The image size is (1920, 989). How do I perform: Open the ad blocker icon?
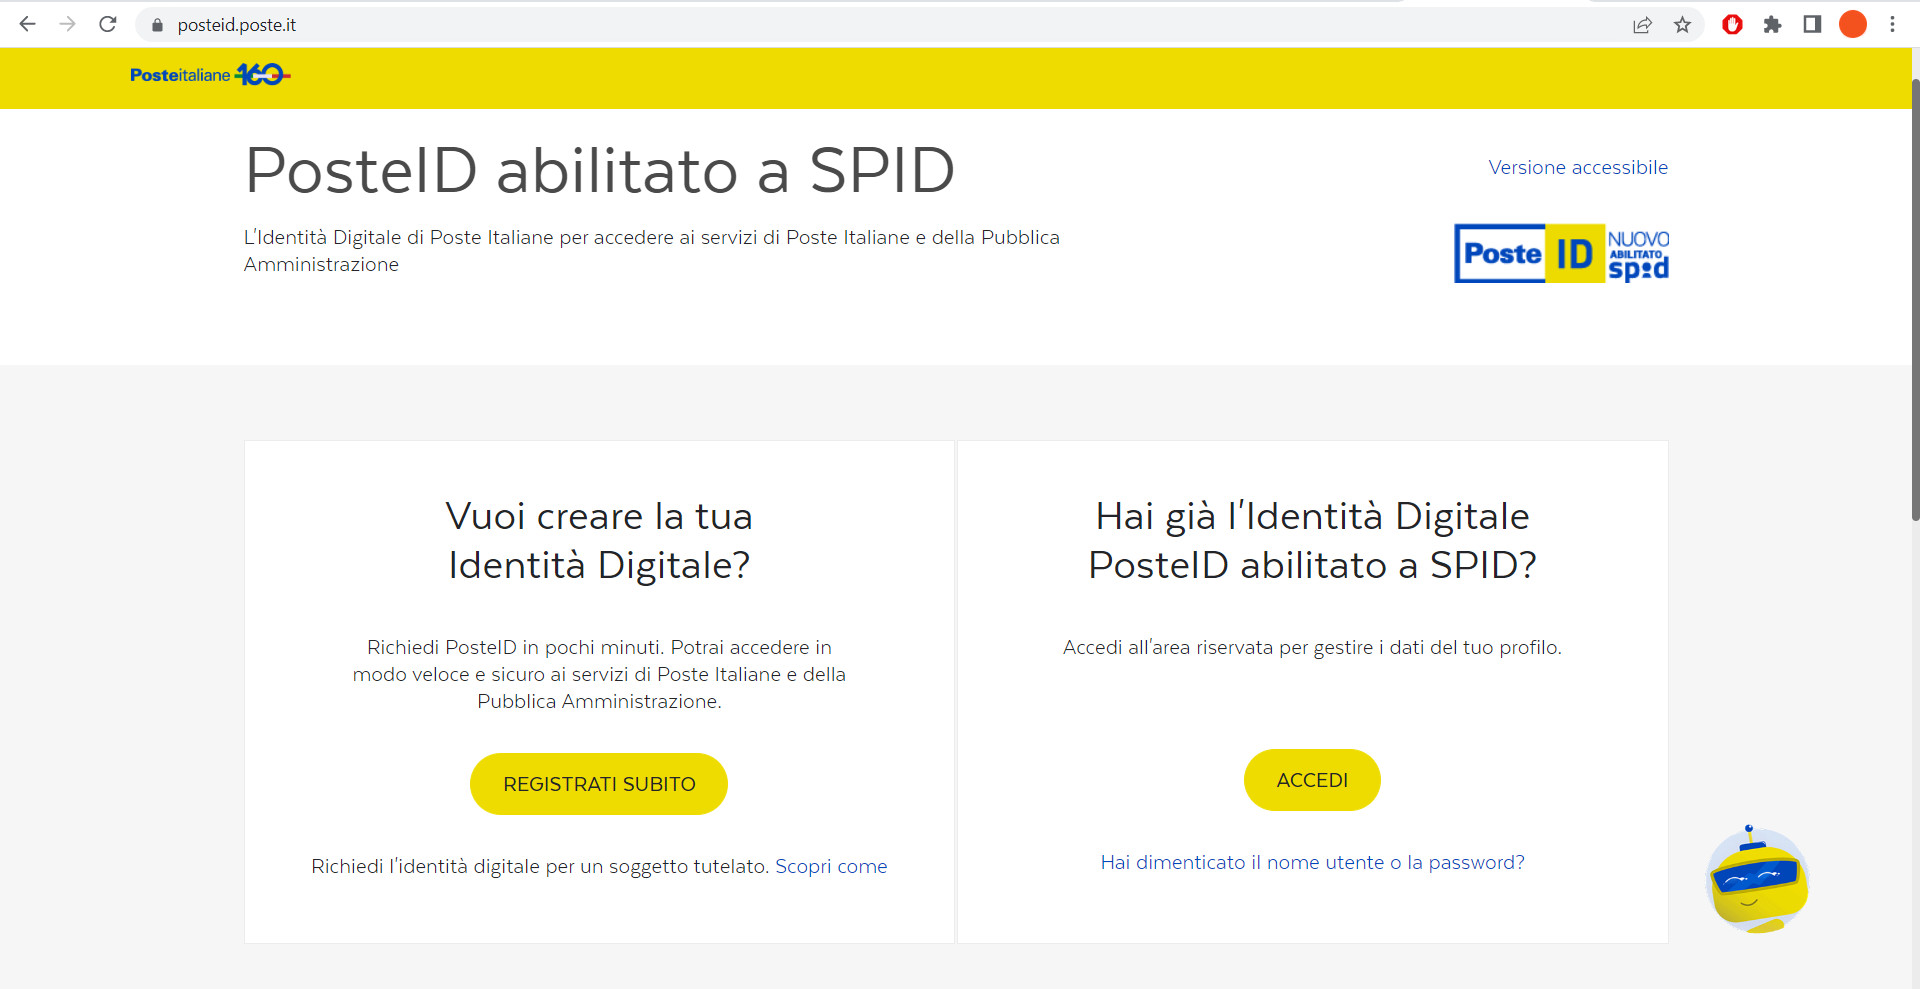pyautogui.click(x=1732, y=24)
